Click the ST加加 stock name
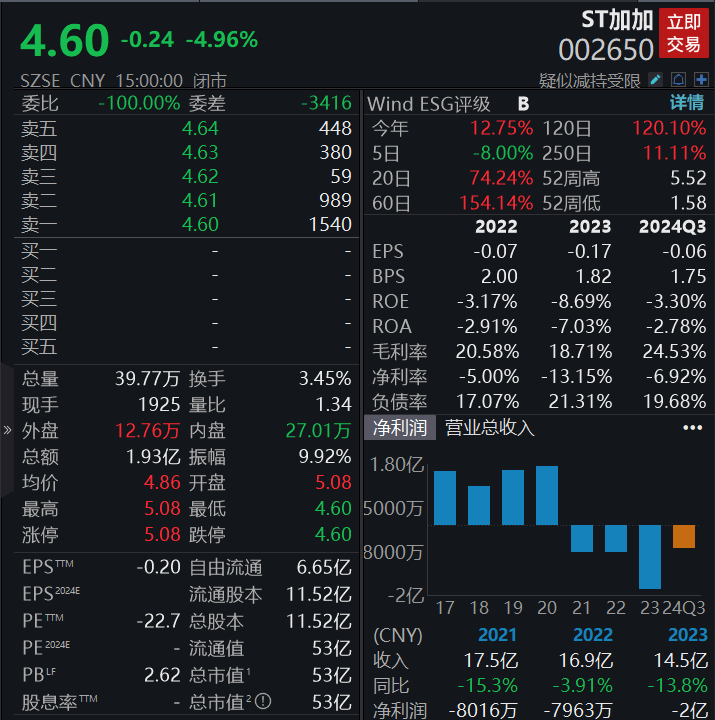The width and height of the screenshot is (715, 720). pos(617,20)
